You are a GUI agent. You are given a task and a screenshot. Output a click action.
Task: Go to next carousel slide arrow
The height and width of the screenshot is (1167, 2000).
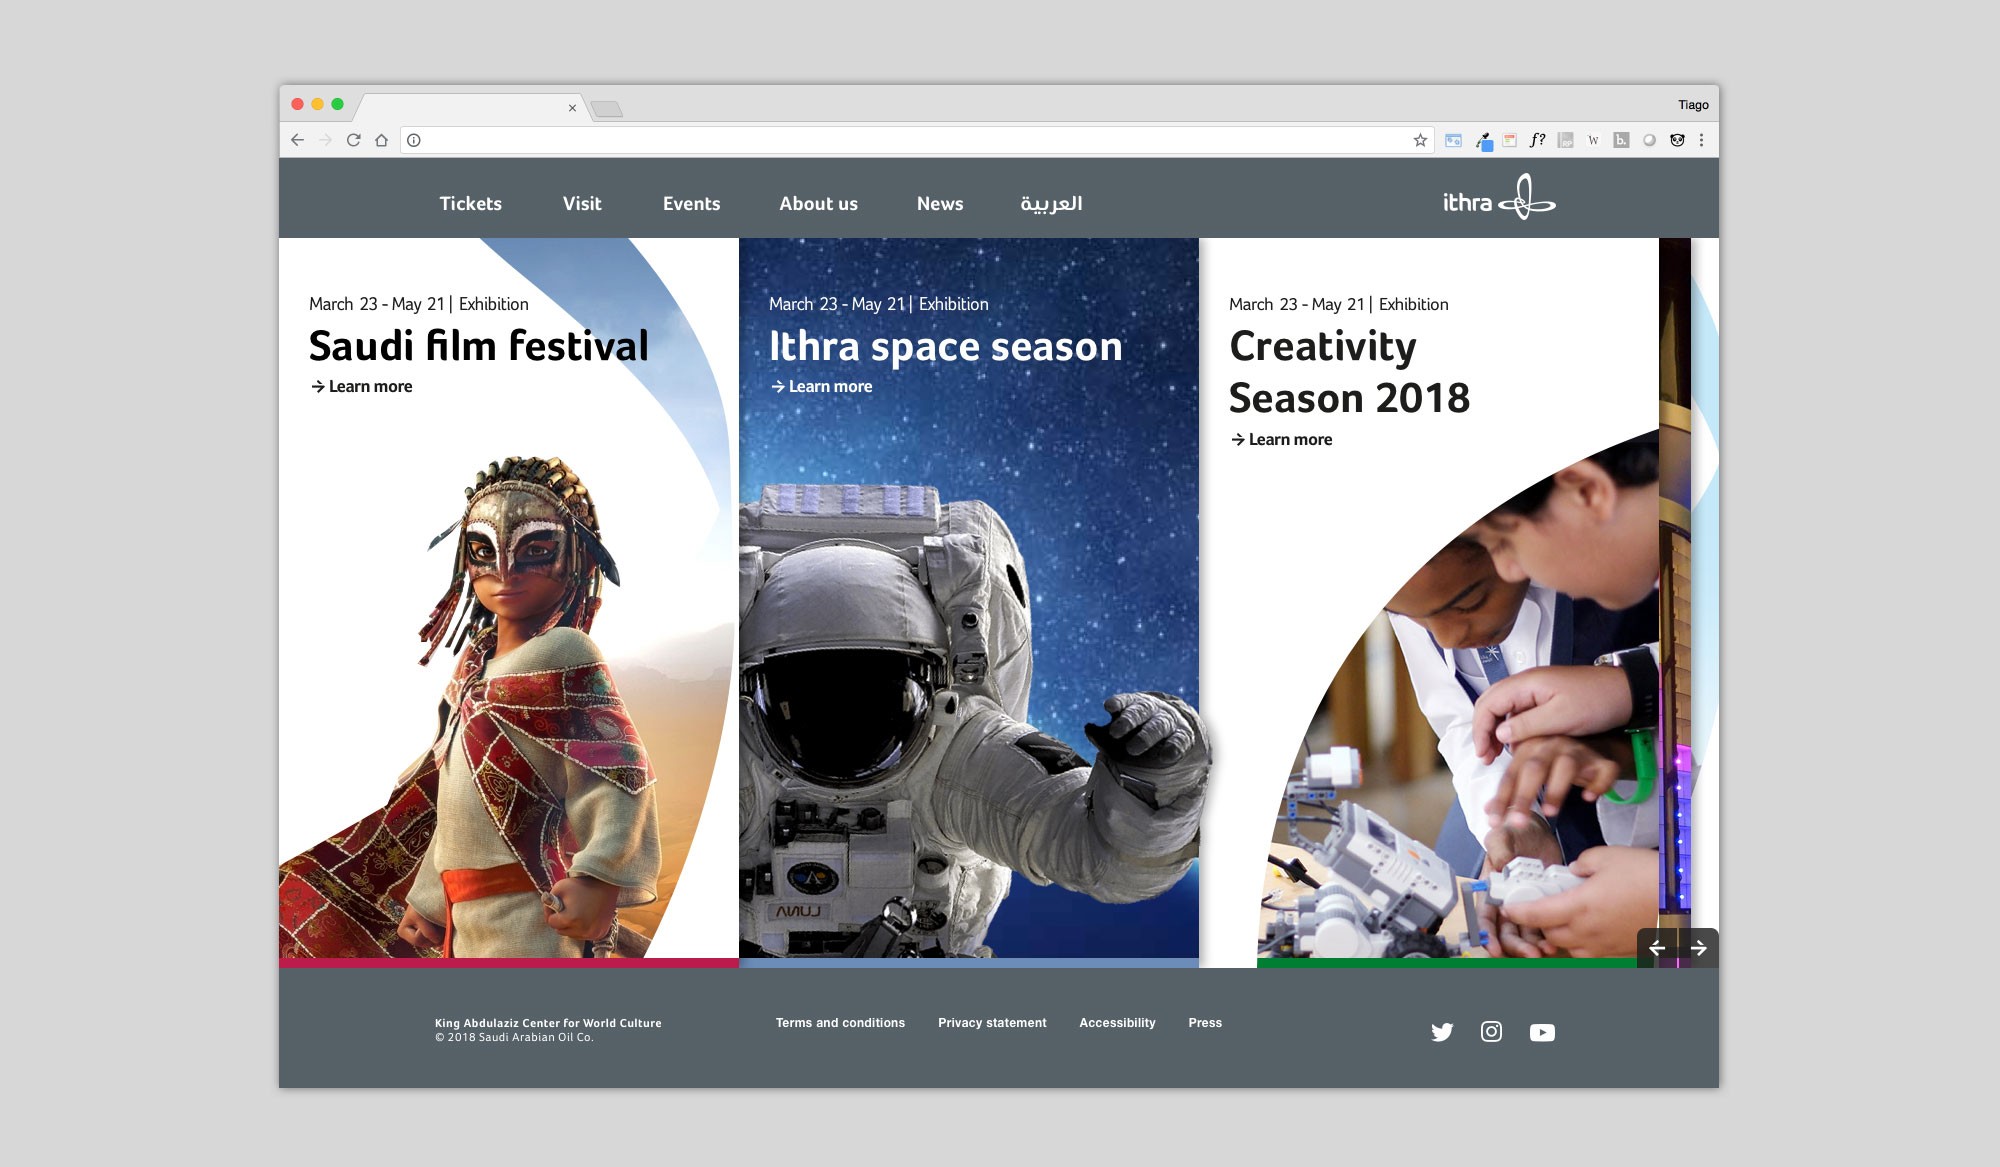coord(1698,948)
